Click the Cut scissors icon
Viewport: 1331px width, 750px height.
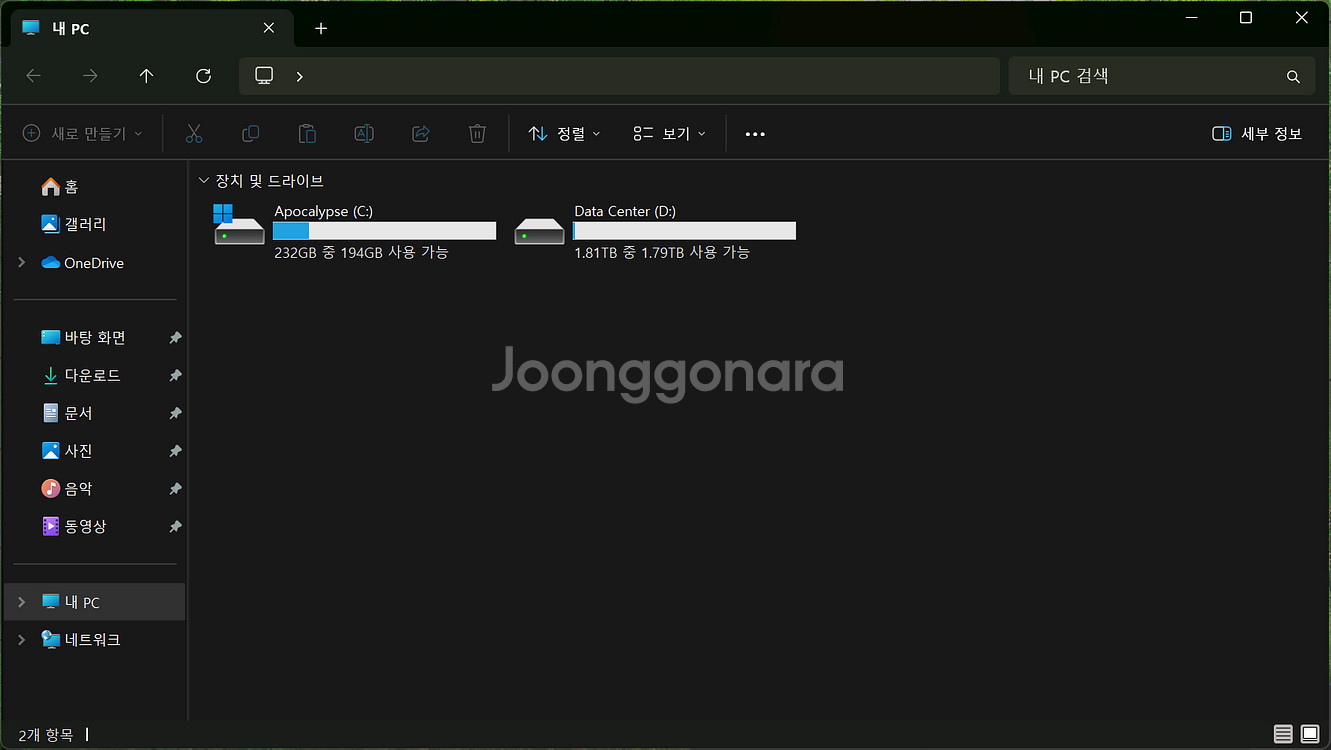194,133
